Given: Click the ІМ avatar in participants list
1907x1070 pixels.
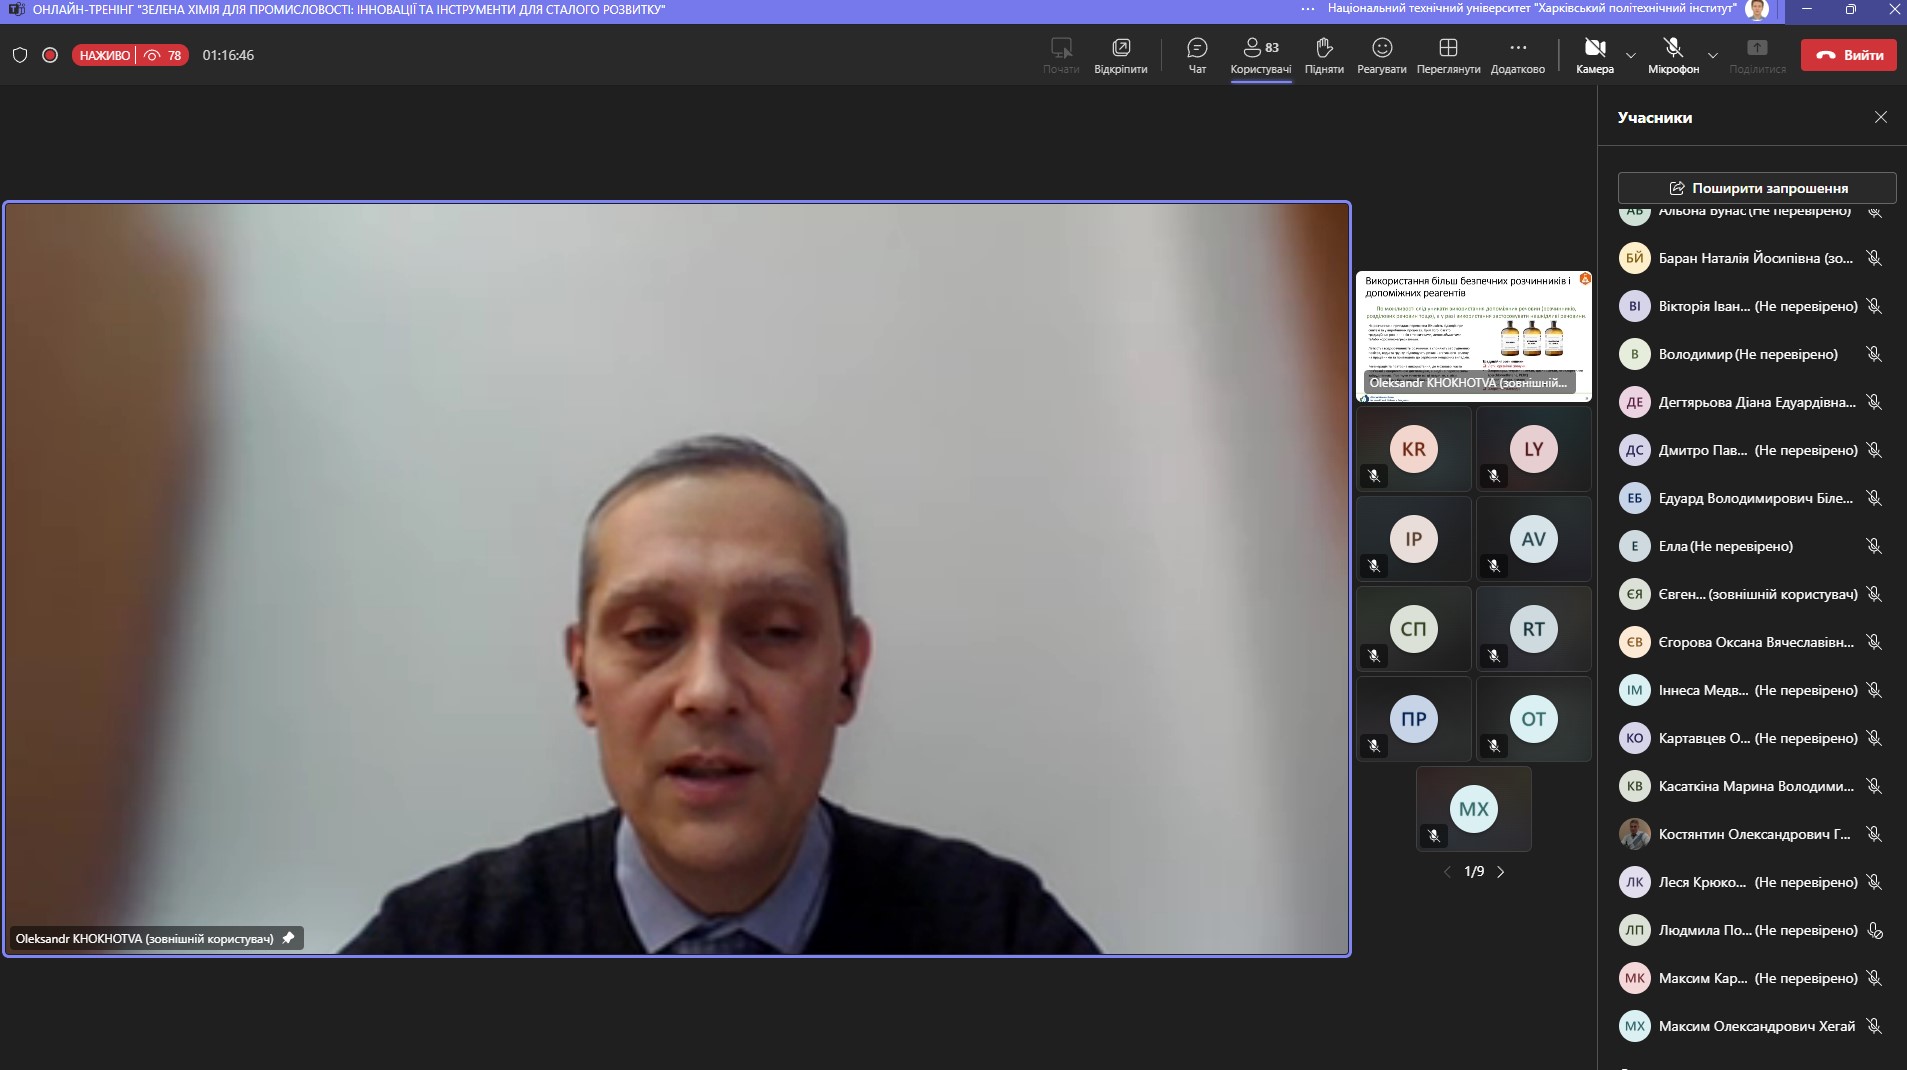Looking at the screenshot, I should 1635,690.
